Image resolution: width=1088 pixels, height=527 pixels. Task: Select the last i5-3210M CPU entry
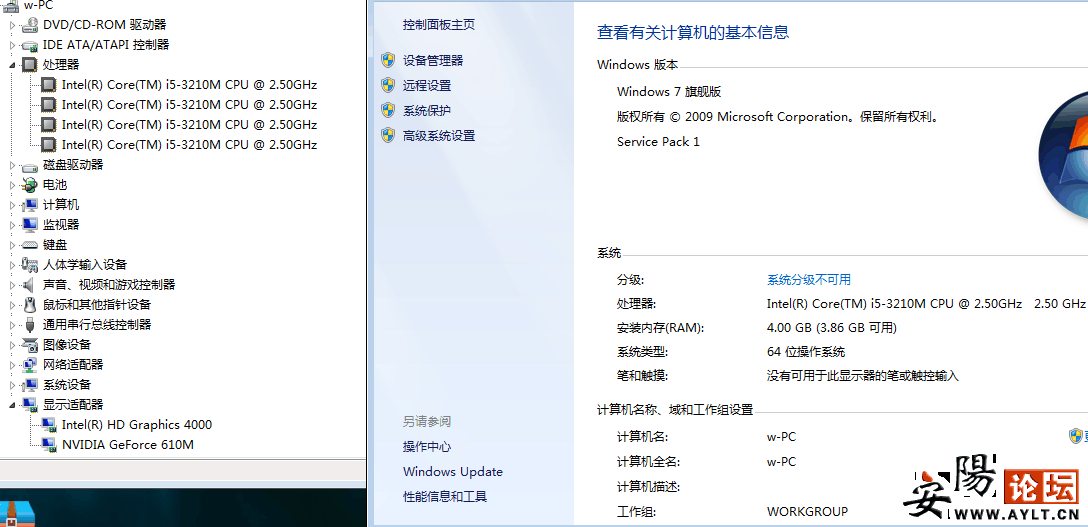(x=189, y=145)
